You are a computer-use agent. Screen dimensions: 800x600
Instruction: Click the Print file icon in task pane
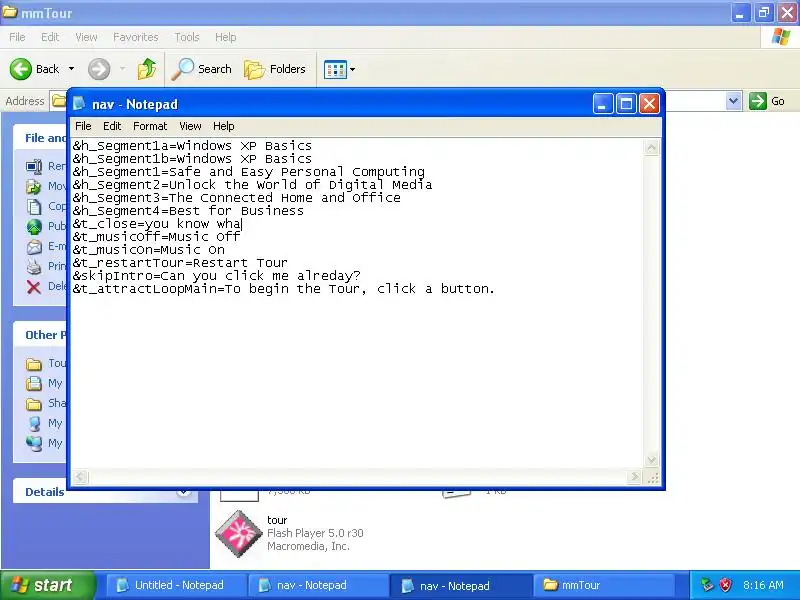(x=34, y=266)
